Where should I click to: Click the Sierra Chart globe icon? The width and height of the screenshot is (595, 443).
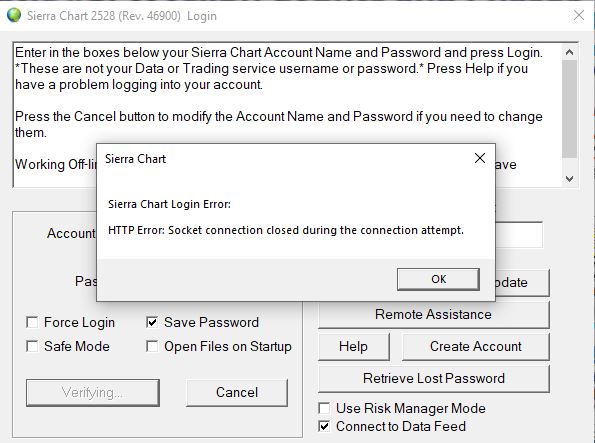point(14,15)
